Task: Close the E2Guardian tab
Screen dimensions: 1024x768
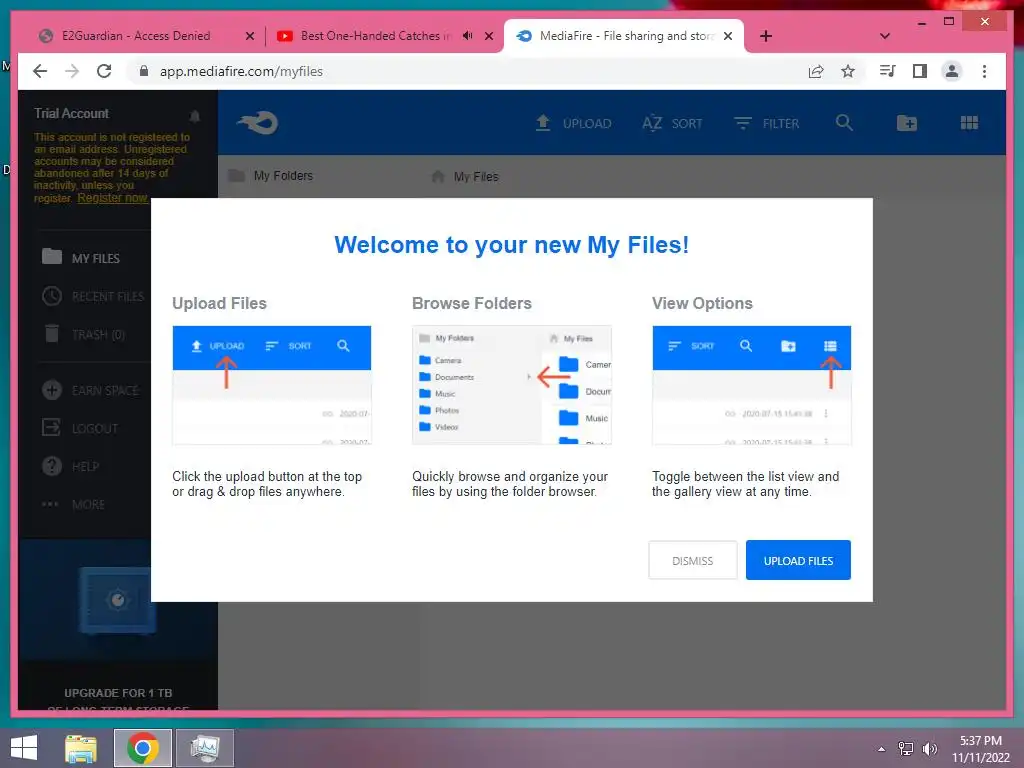Action: [x=249, y=37]
